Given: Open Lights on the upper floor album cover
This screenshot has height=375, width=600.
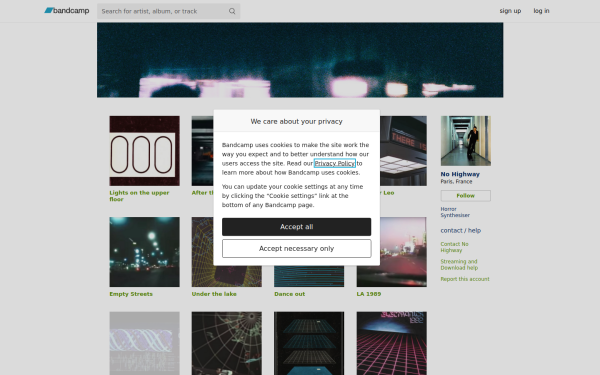Looking at the screenshot, I should coord(144,151).
